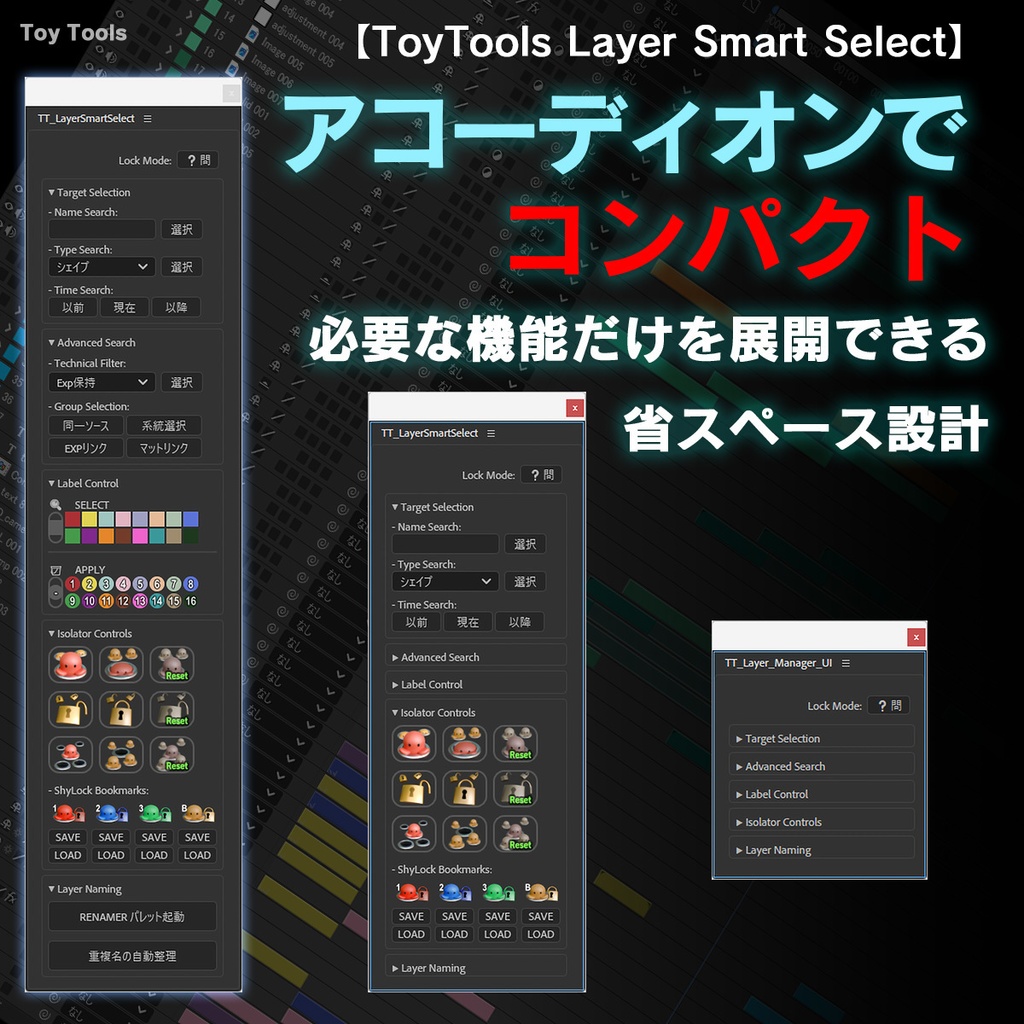The width and height of the screenshot is (1024, 1024).
Task: Open the TT_LayerSmartSelect hamburger menu
Action: (x=148, y=119)
